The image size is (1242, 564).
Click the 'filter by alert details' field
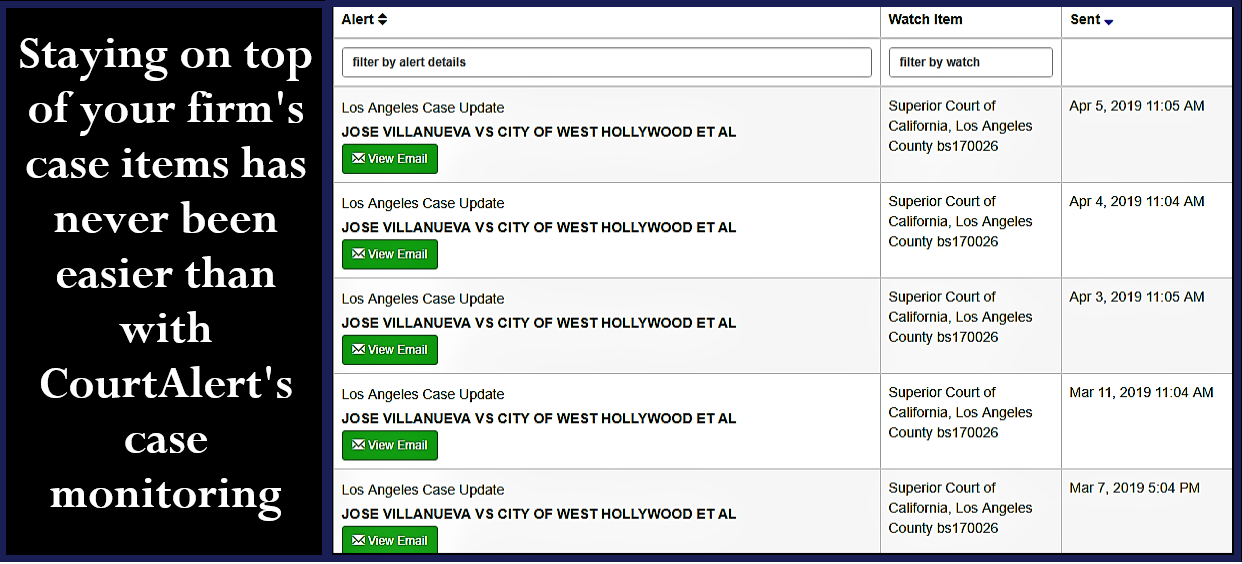tap(606, 62)
